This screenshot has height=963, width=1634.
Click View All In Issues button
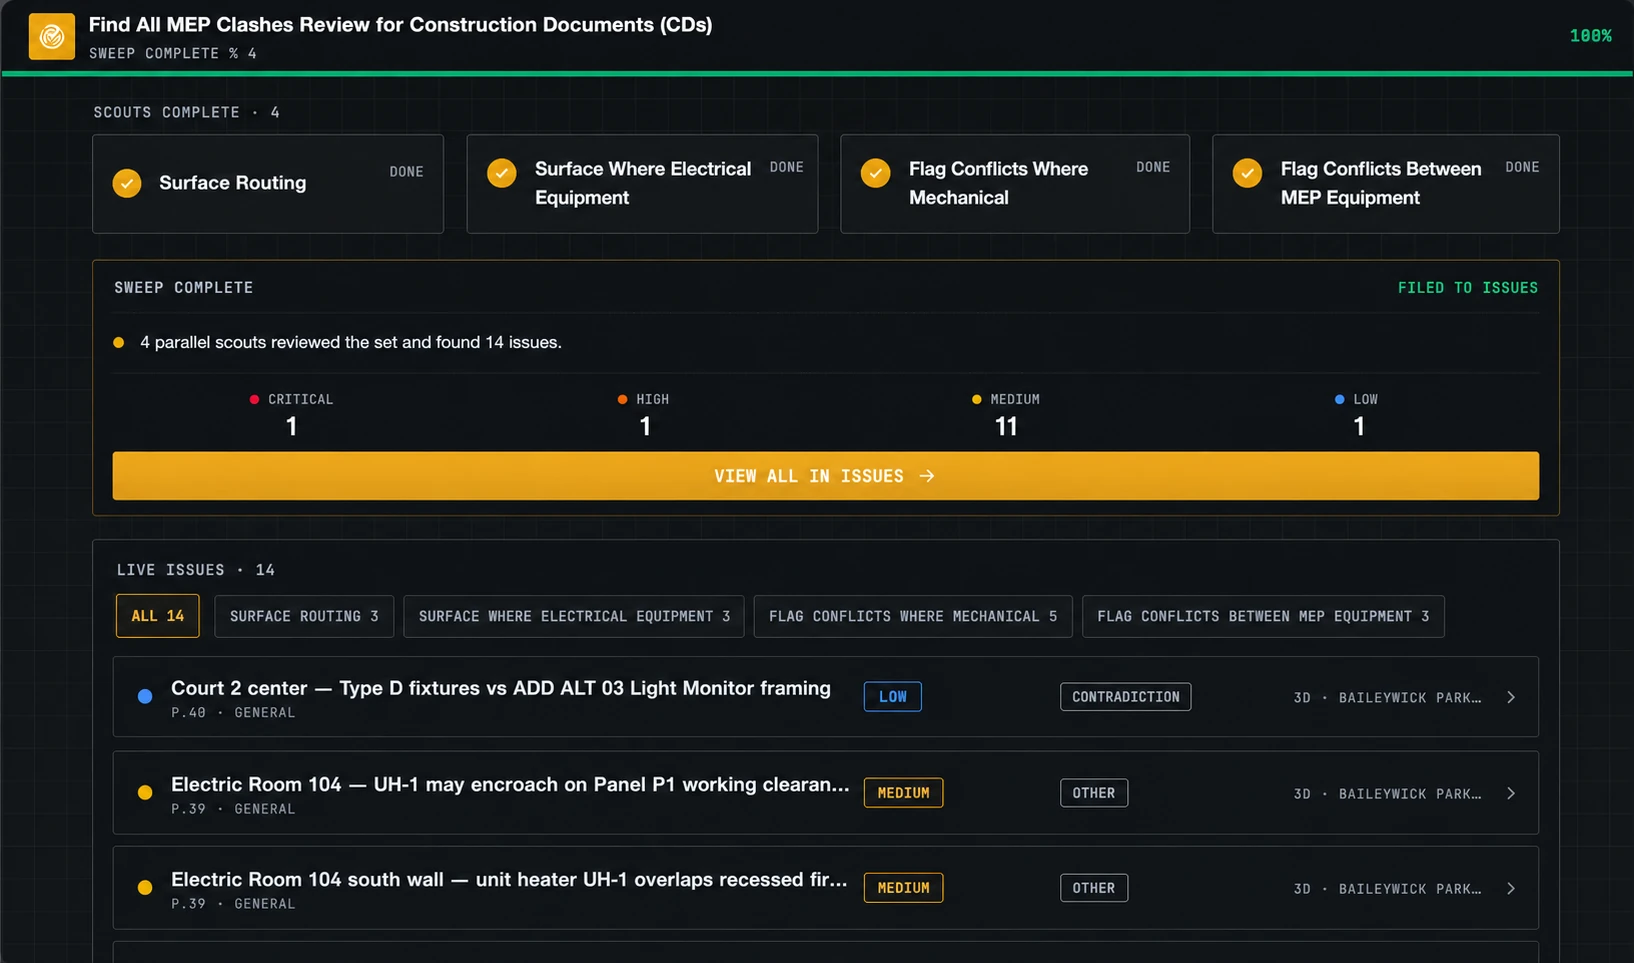pos(825,476)
